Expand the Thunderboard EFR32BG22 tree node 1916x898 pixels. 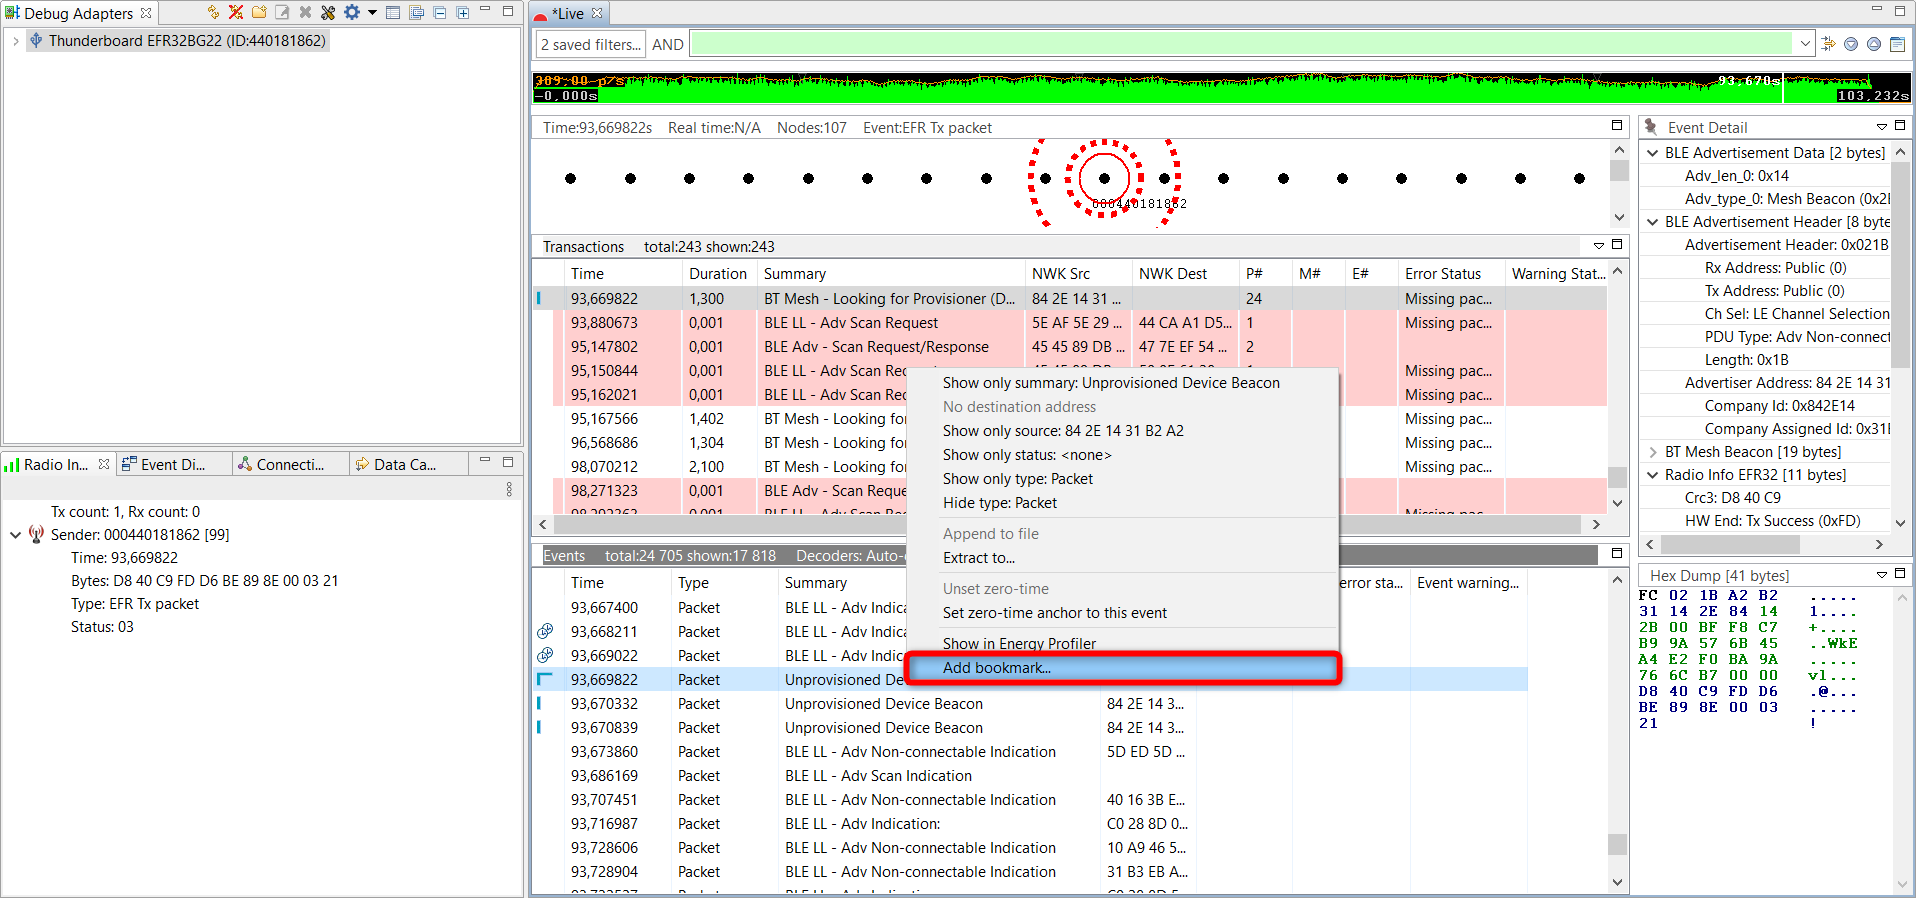click(16, 41)
